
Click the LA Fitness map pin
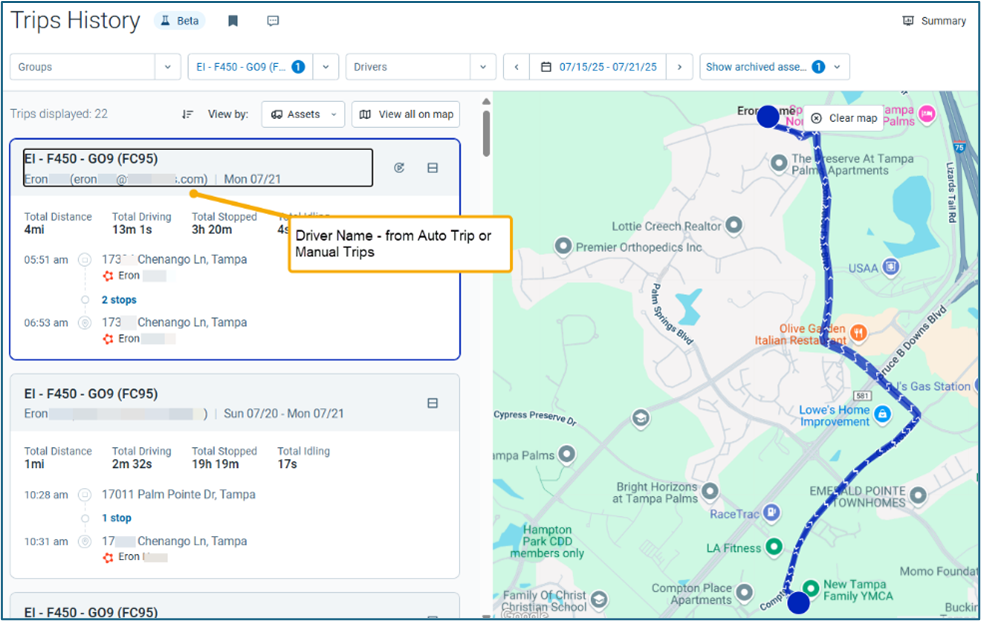click(774, 547)
